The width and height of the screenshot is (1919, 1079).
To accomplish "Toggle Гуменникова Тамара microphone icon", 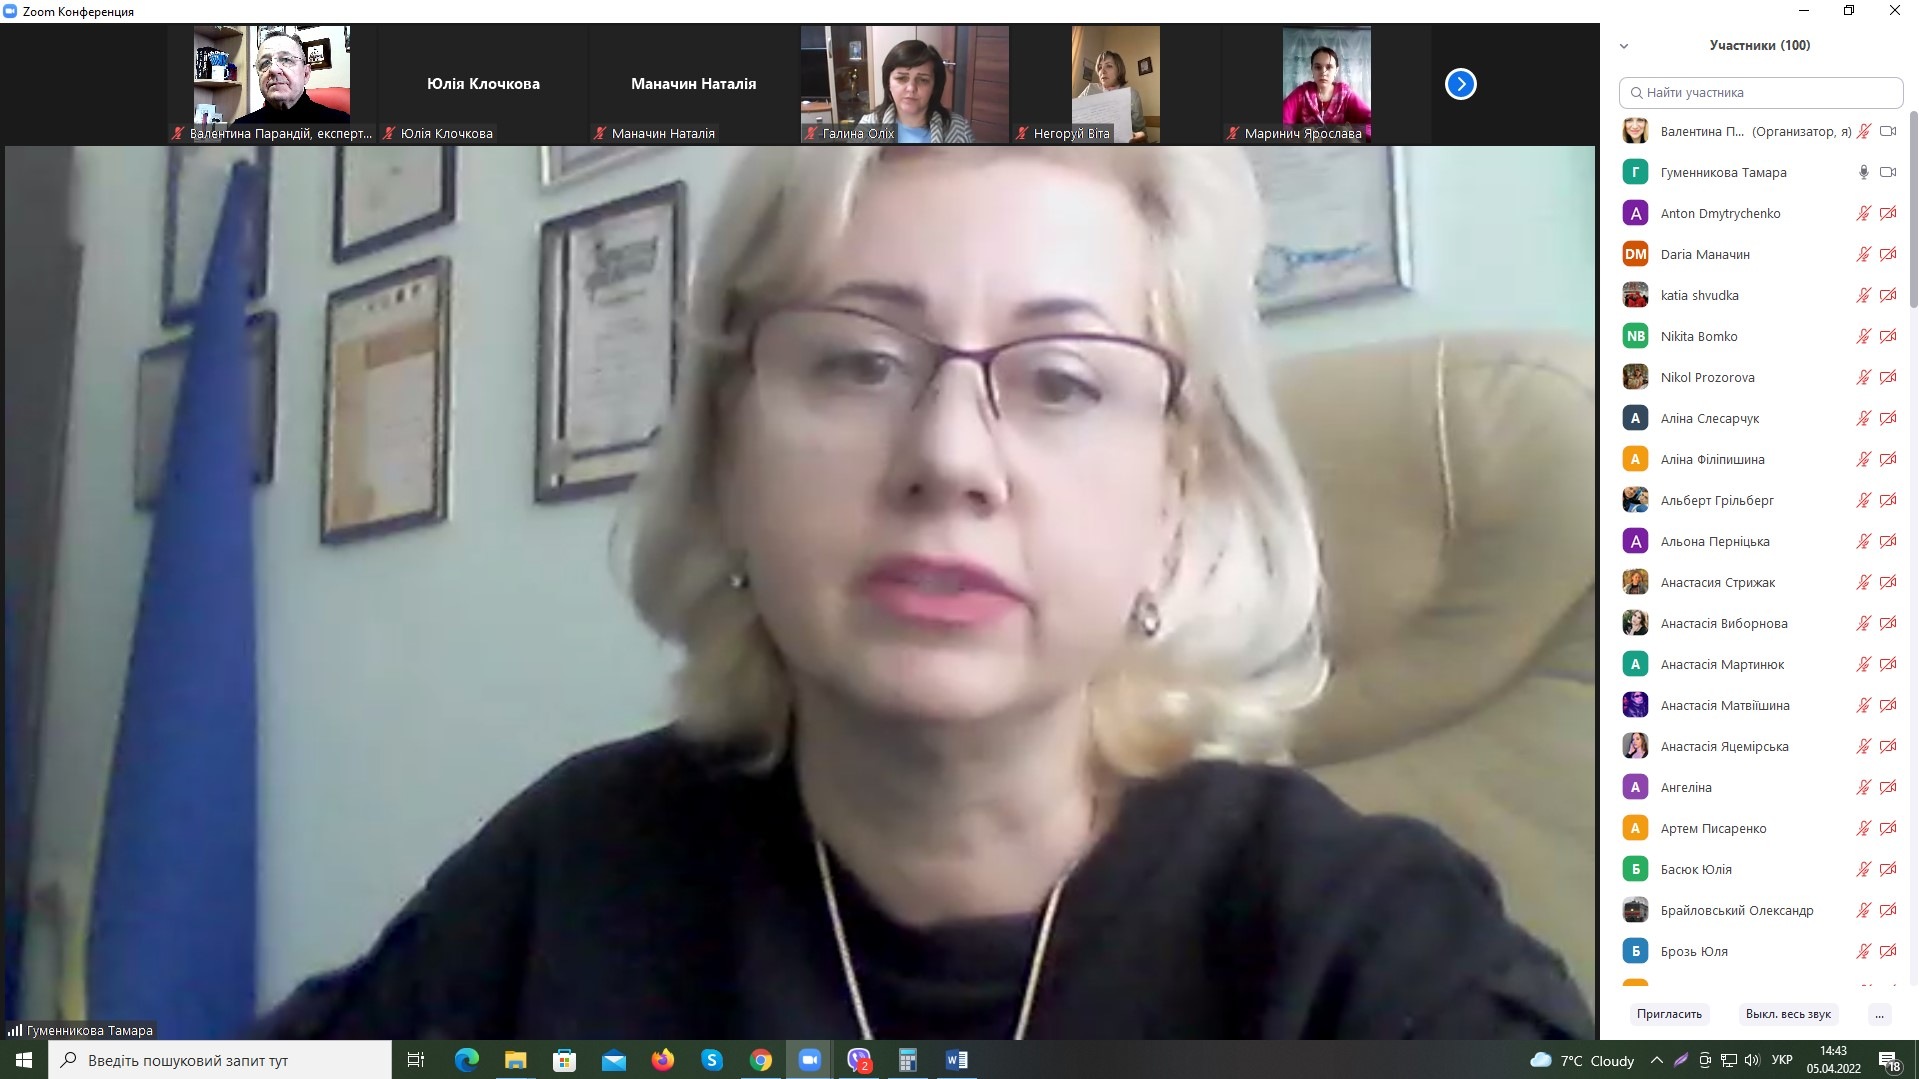I will [1863, 172].
